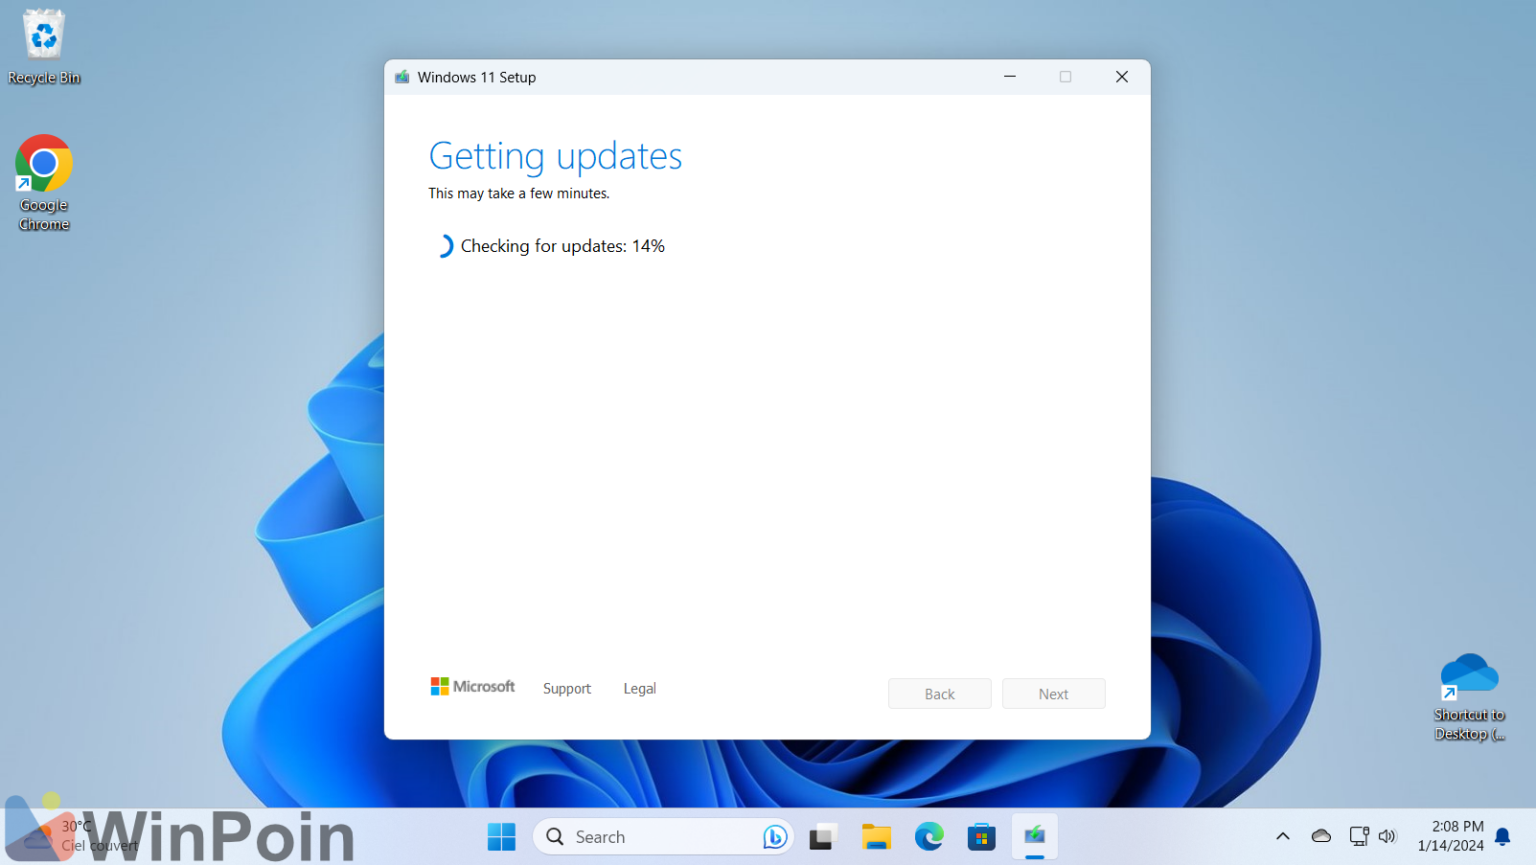Screen dimensions: 1536x865
Task: Open the Recycle Bin desktop icon
Action: click(44, 47)
